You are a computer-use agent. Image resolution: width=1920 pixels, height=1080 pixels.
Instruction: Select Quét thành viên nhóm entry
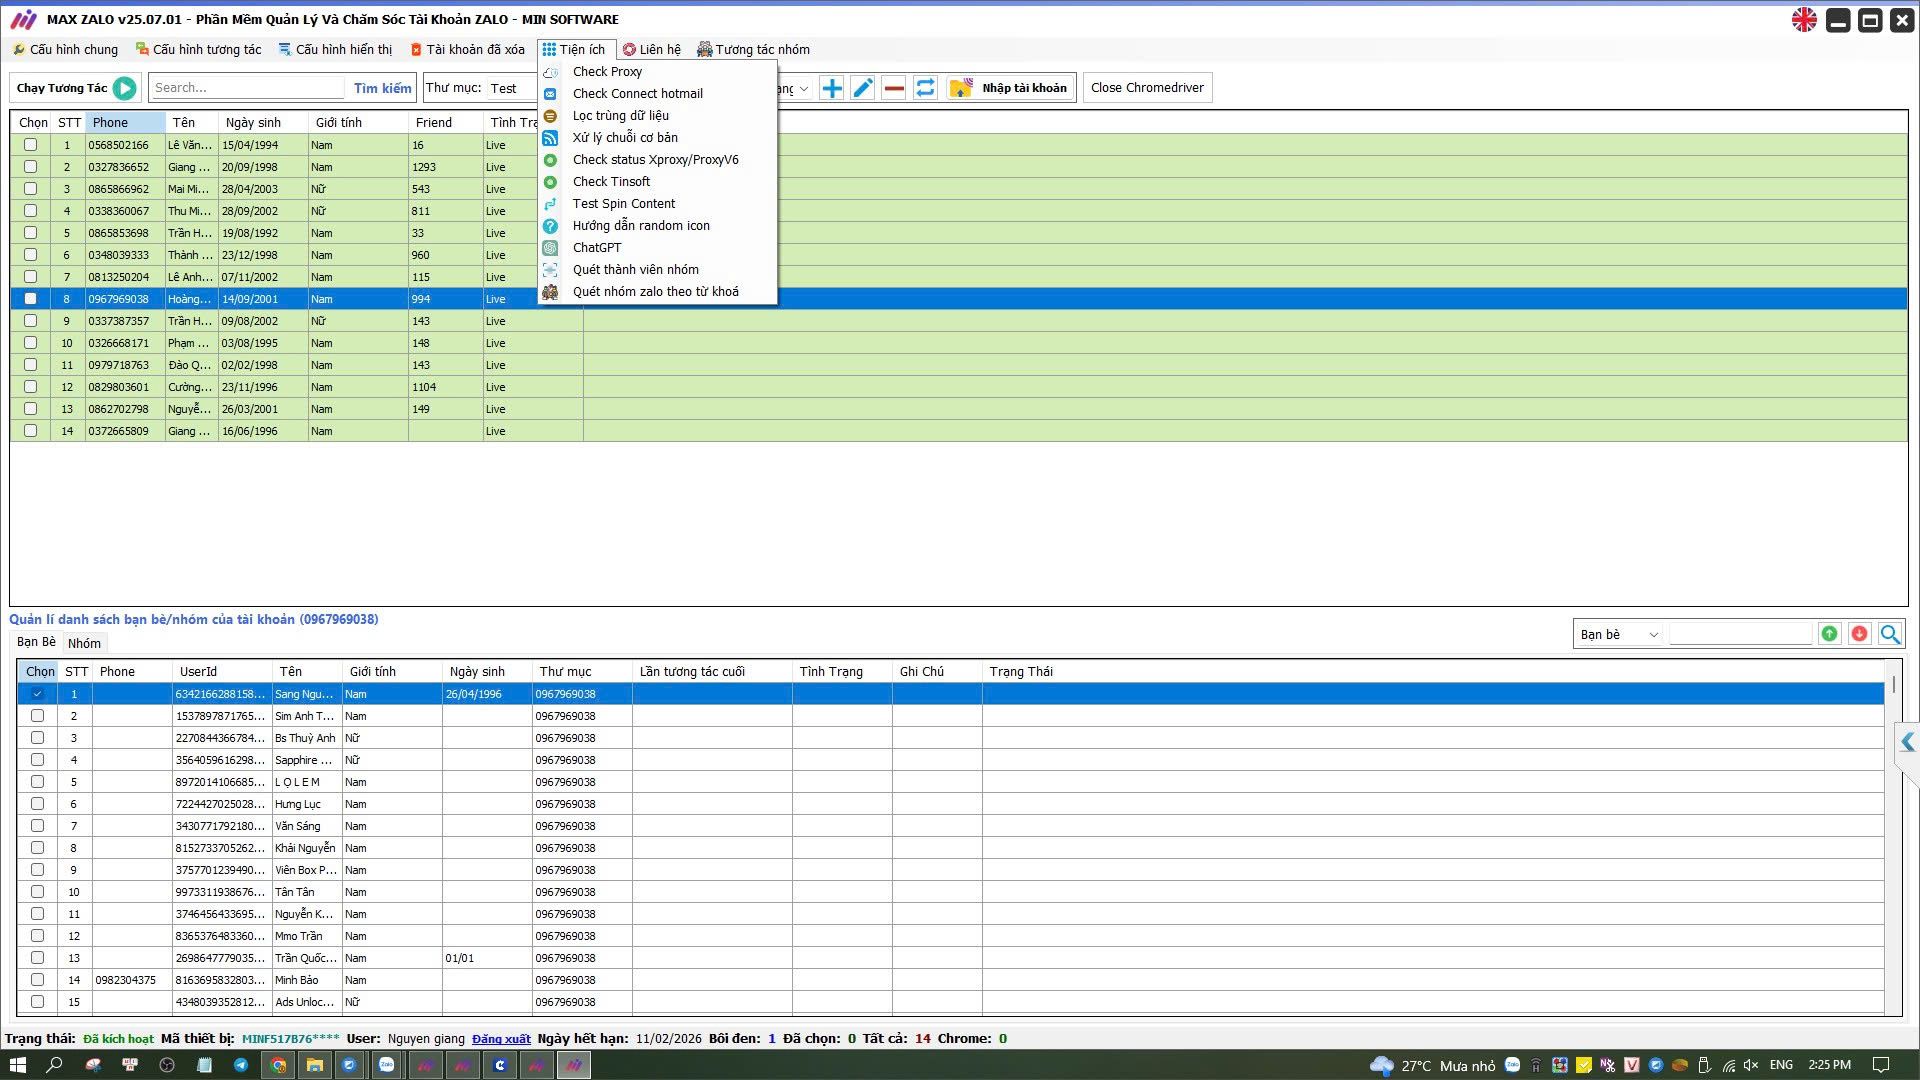point(635,270)
